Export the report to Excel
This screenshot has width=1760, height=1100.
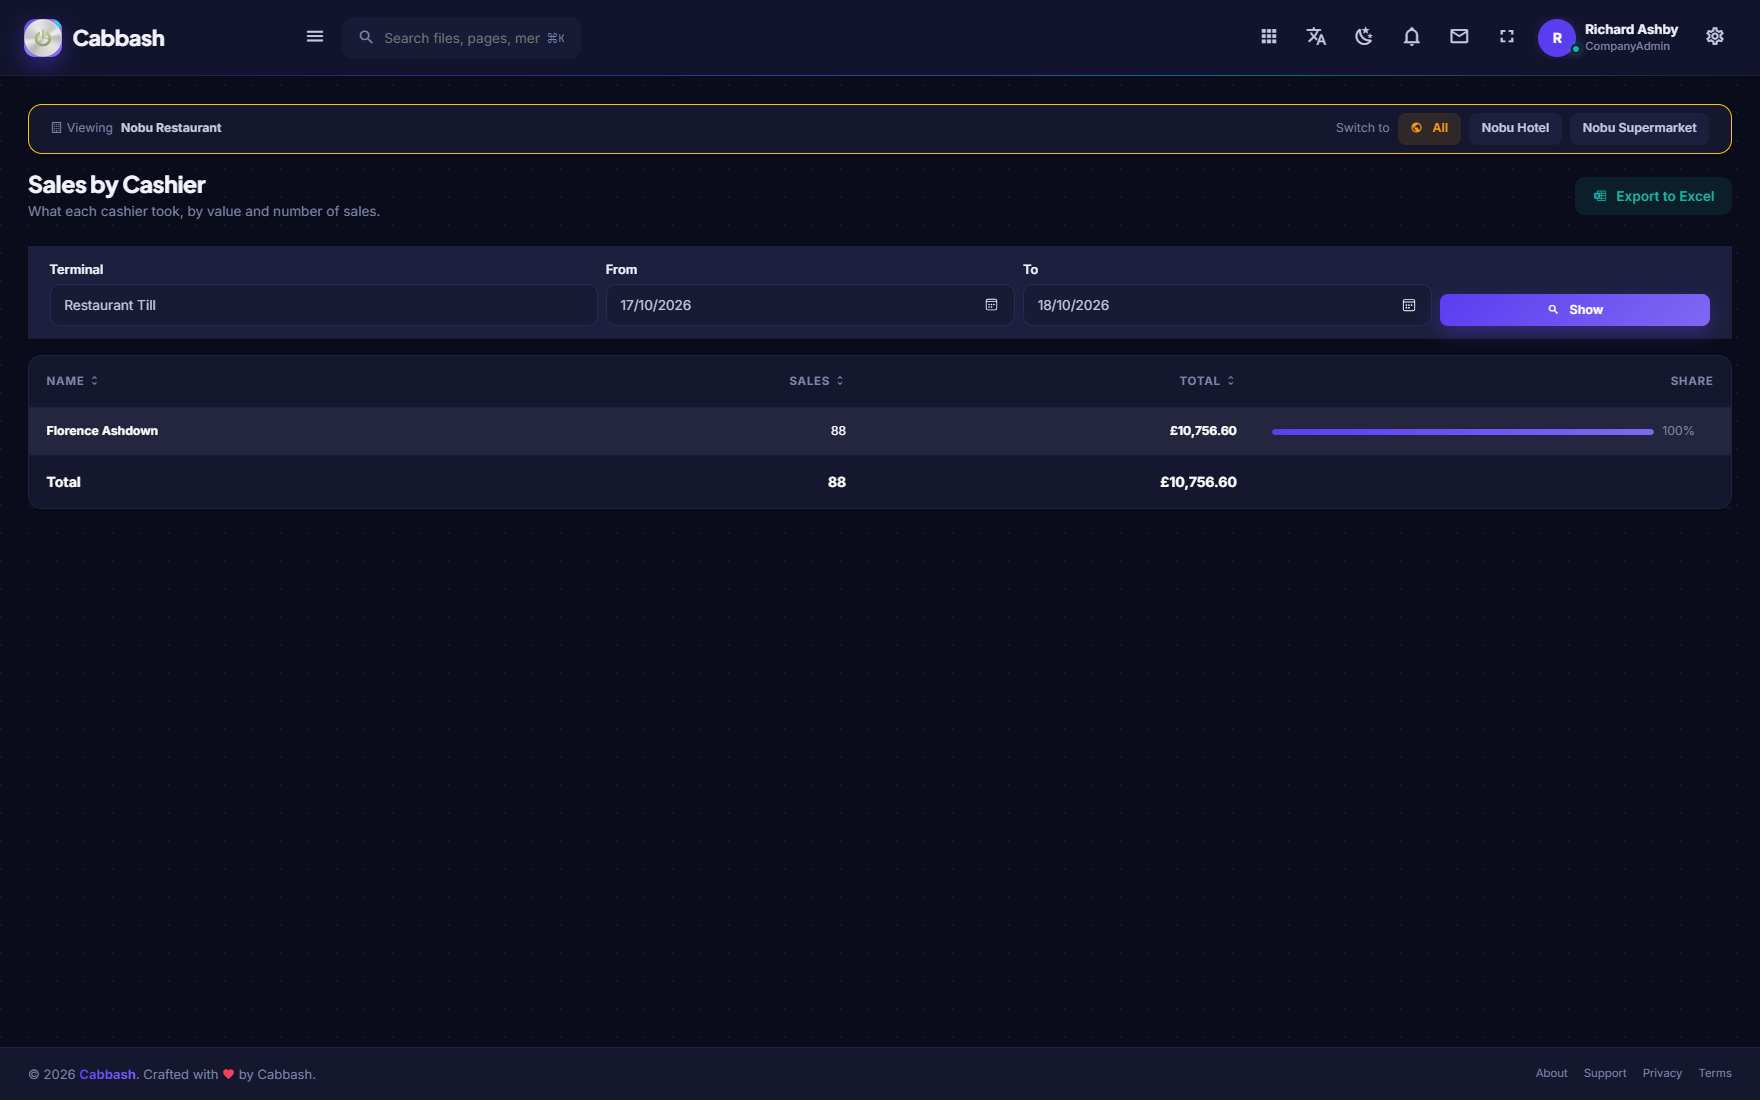pos(1653,196)
